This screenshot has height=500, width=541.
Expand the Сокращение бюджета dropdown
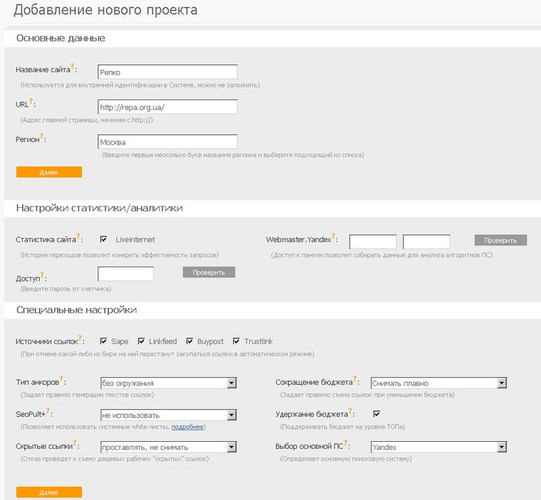[x=439, y=383]
